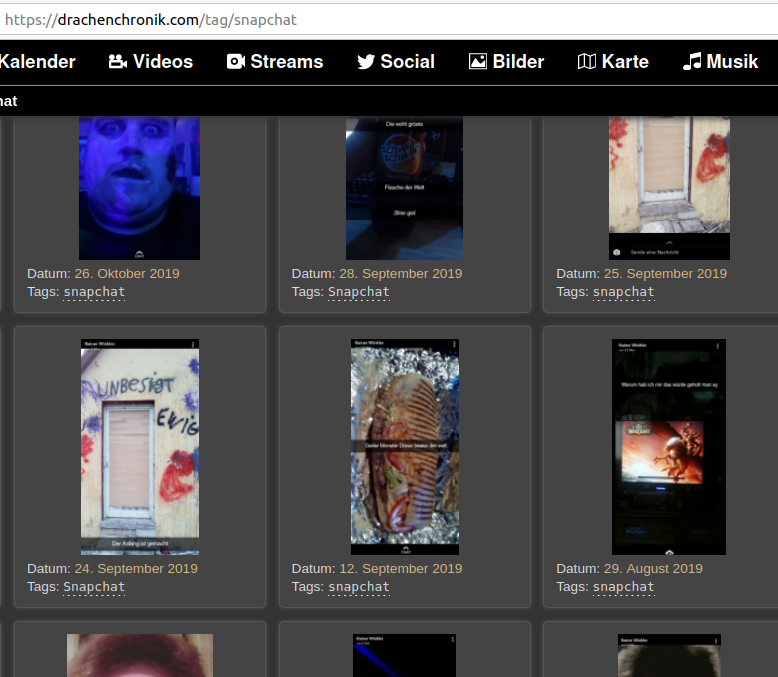Click the date 29. August 2019
778x677 pixels.
click(x=653, y=568)
